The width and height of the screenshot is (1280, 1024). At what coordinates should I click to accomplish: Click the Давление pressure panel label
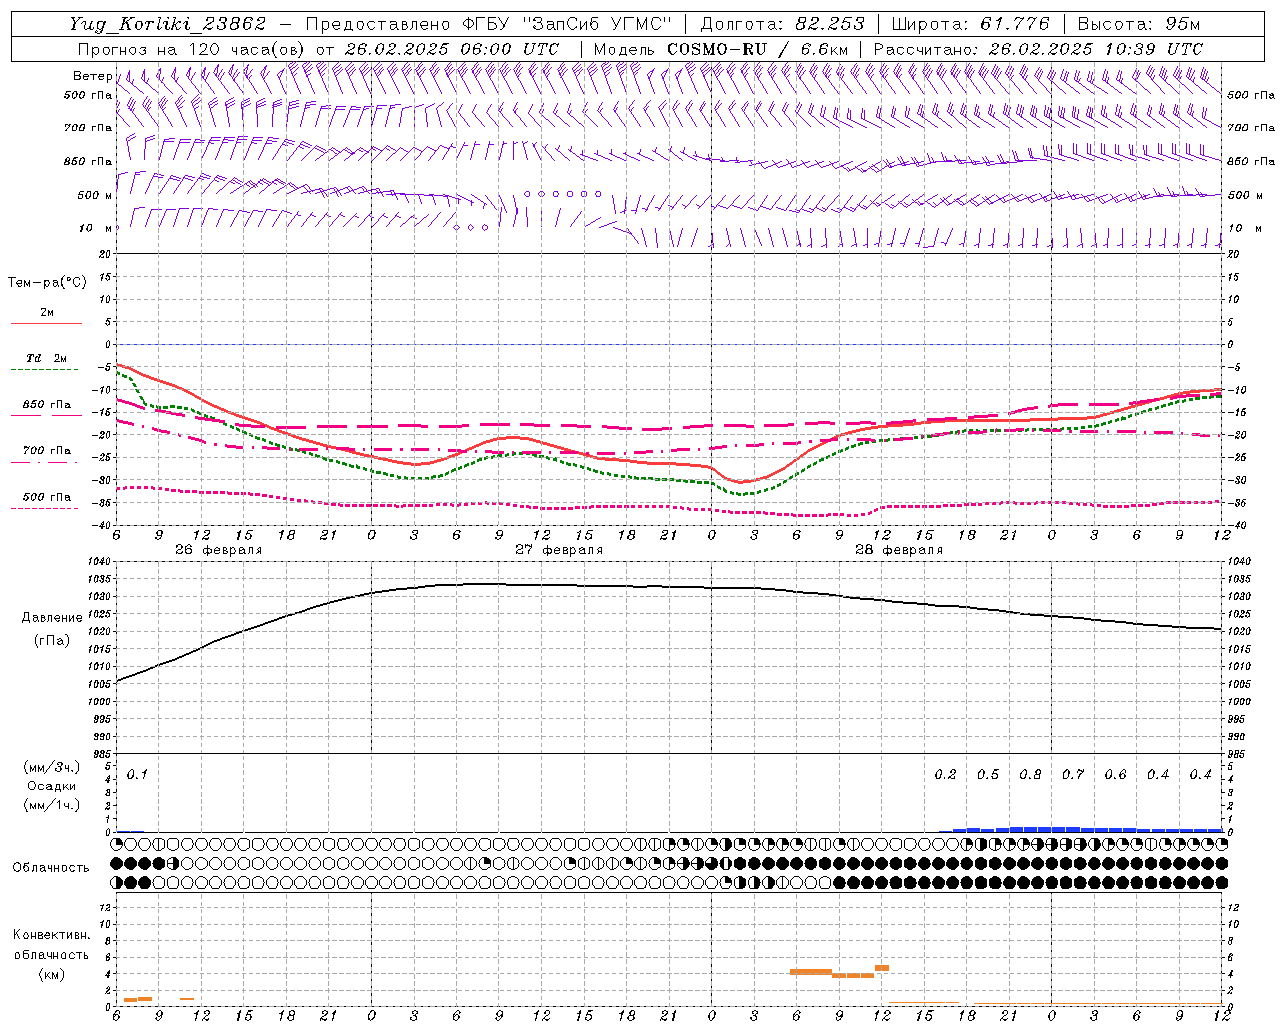point(52,618)
